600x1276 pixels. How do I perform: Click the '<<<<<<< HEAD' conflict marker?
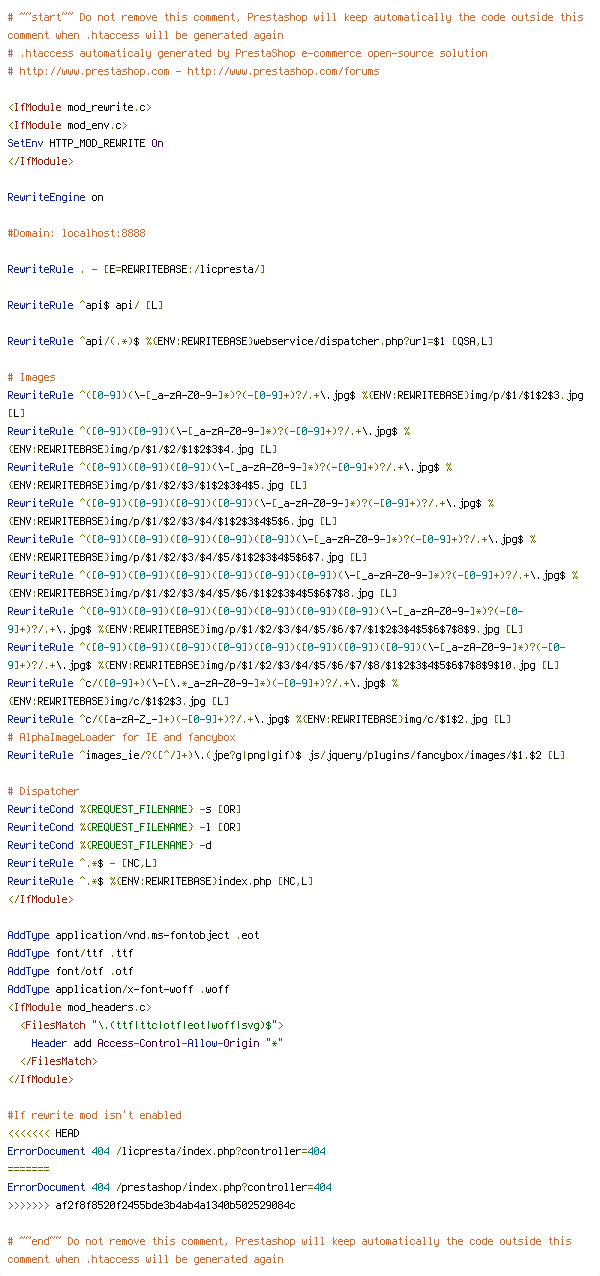[x=43, y=1133]
